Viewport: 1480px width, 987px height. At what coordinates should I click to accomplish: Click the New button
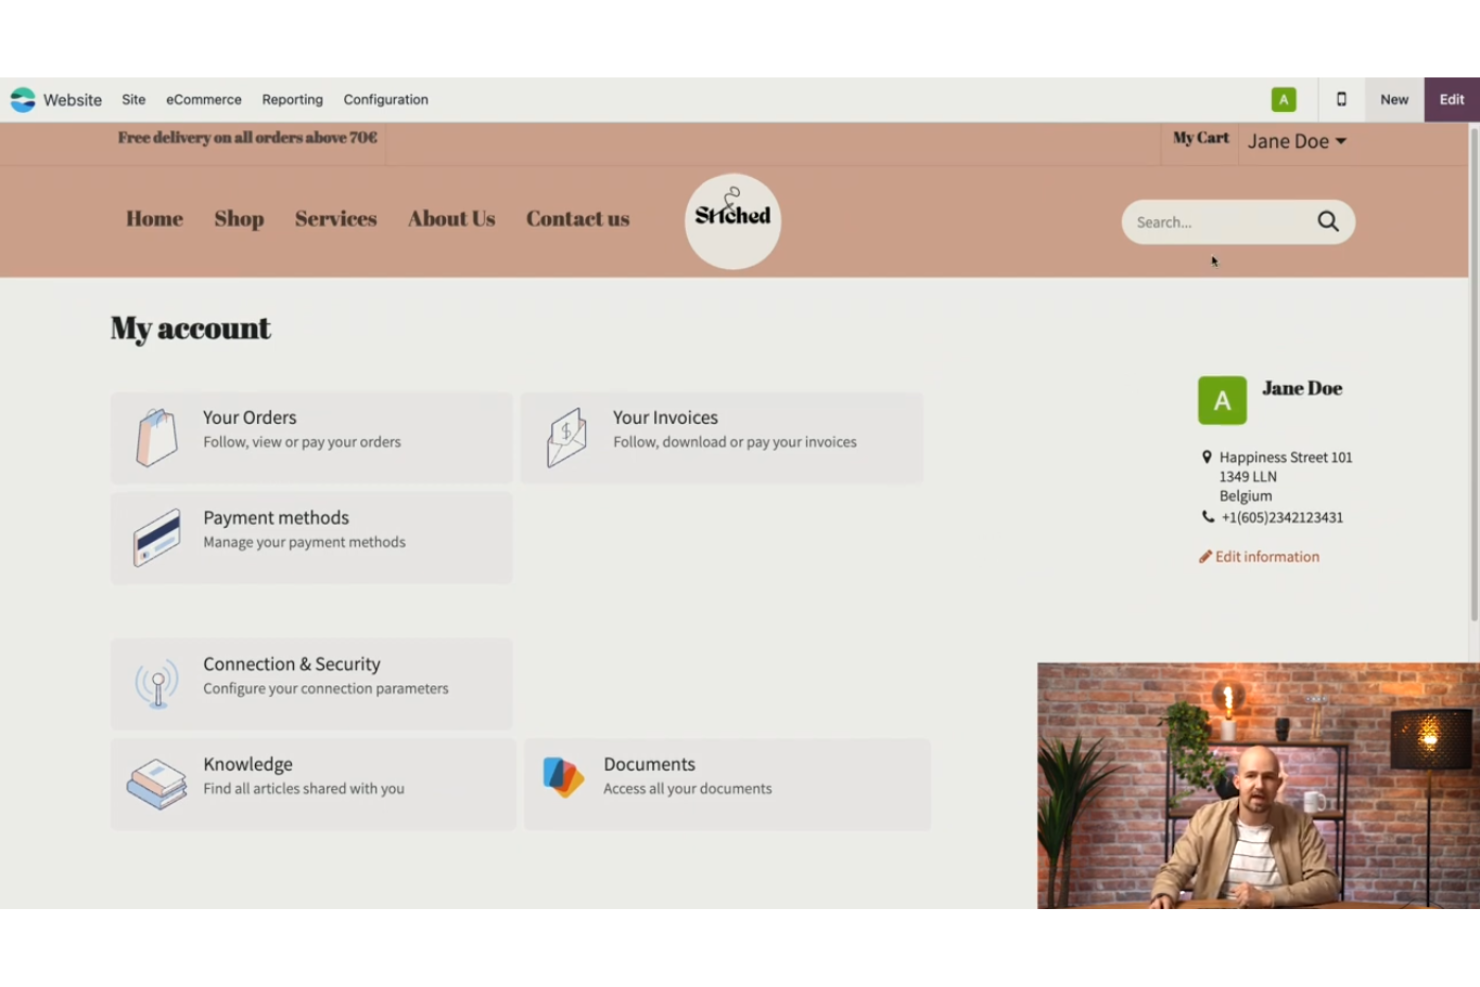coord(1394,100)
